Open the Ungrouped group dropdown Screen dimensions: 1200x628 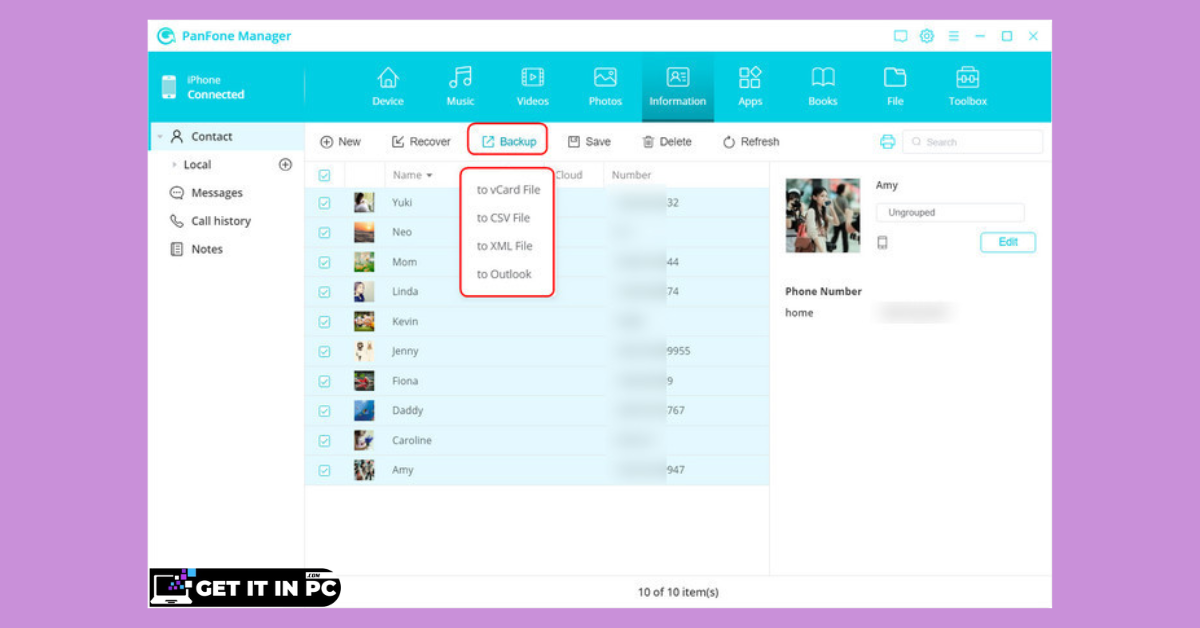click(950, 213)
